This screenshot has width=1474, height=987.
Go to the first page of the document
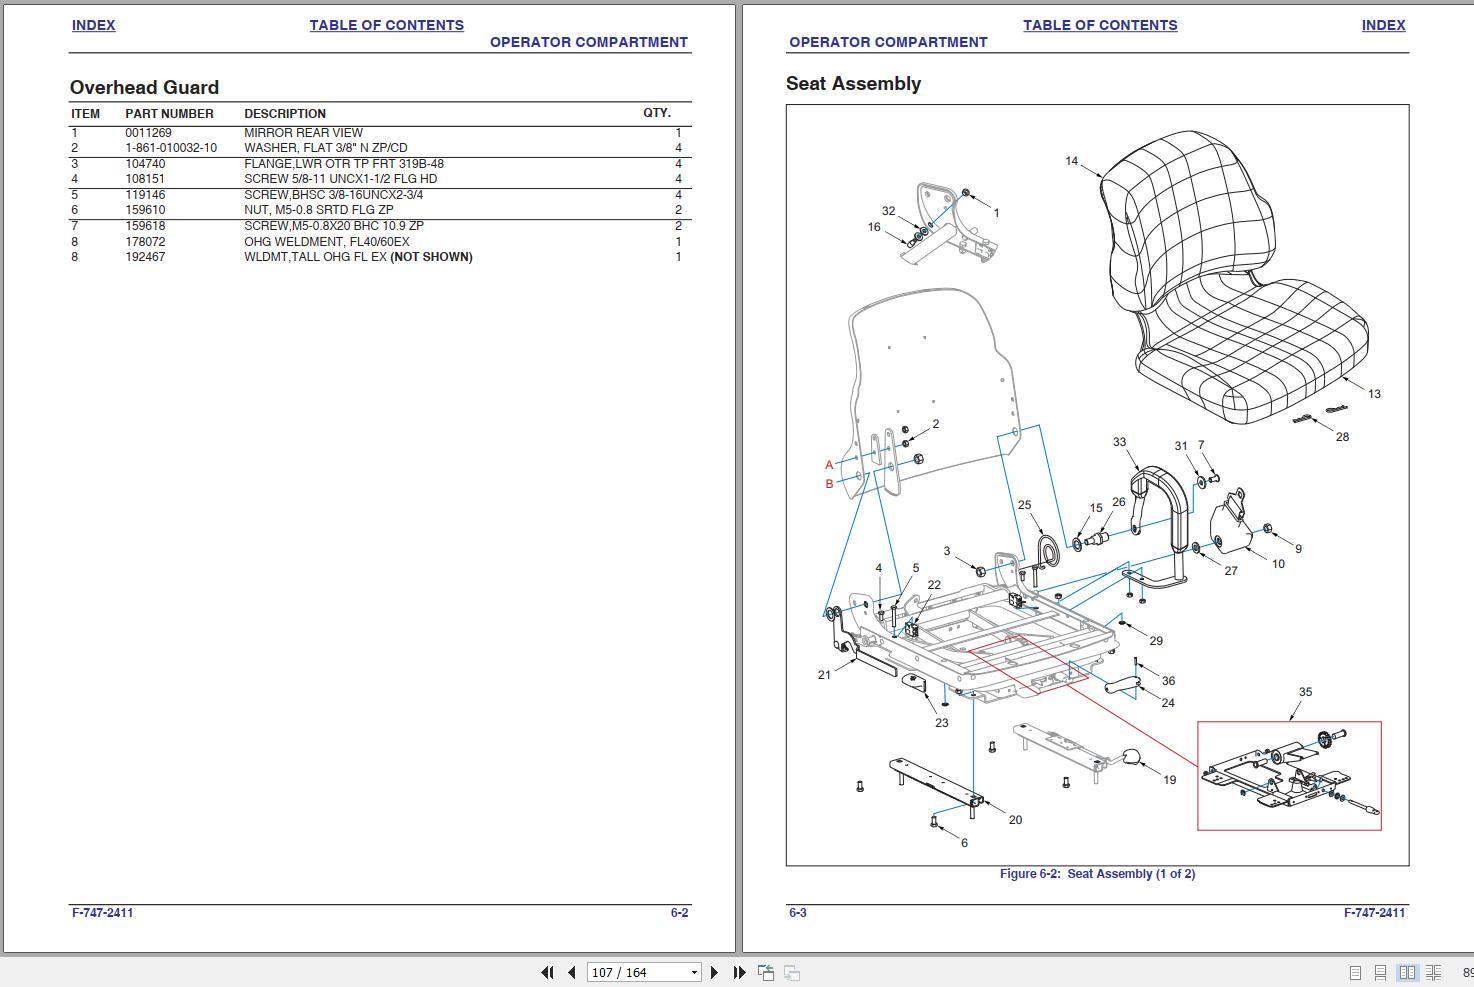click(547, 972)
